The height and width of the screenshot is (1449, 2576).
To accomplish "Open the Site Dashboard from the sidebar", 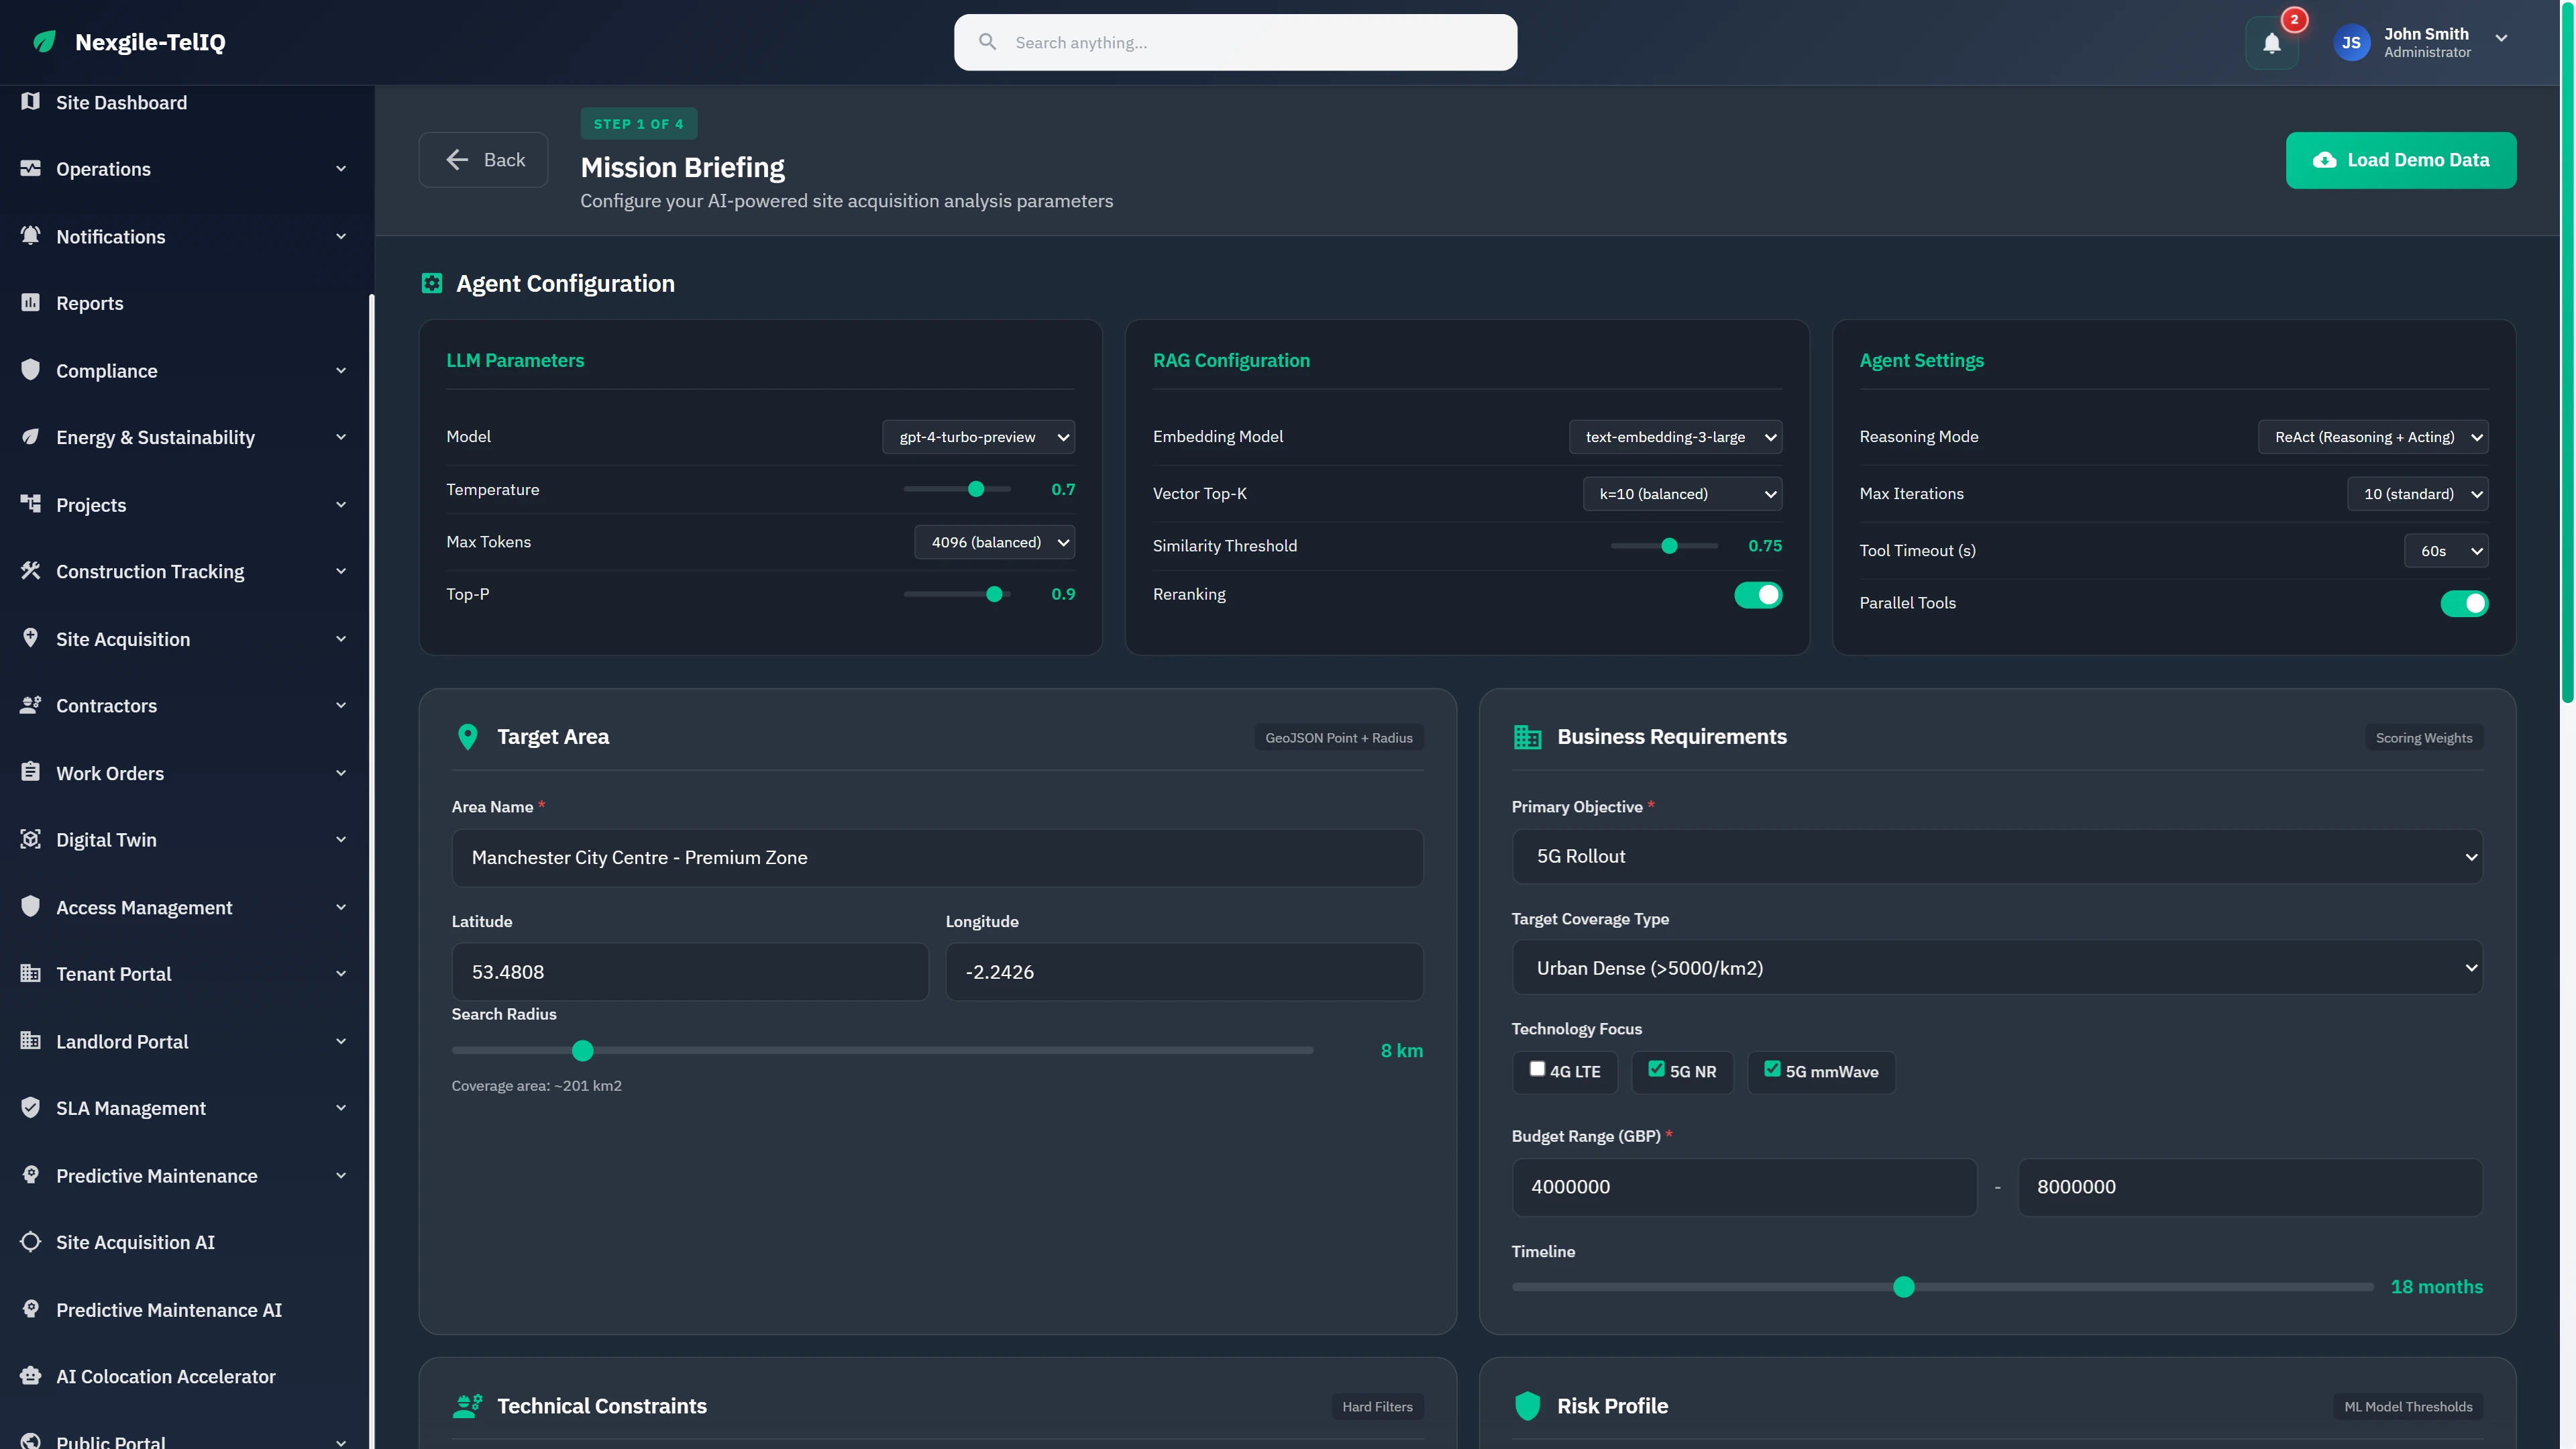I will pyautogui.click(x=120, y=102).
